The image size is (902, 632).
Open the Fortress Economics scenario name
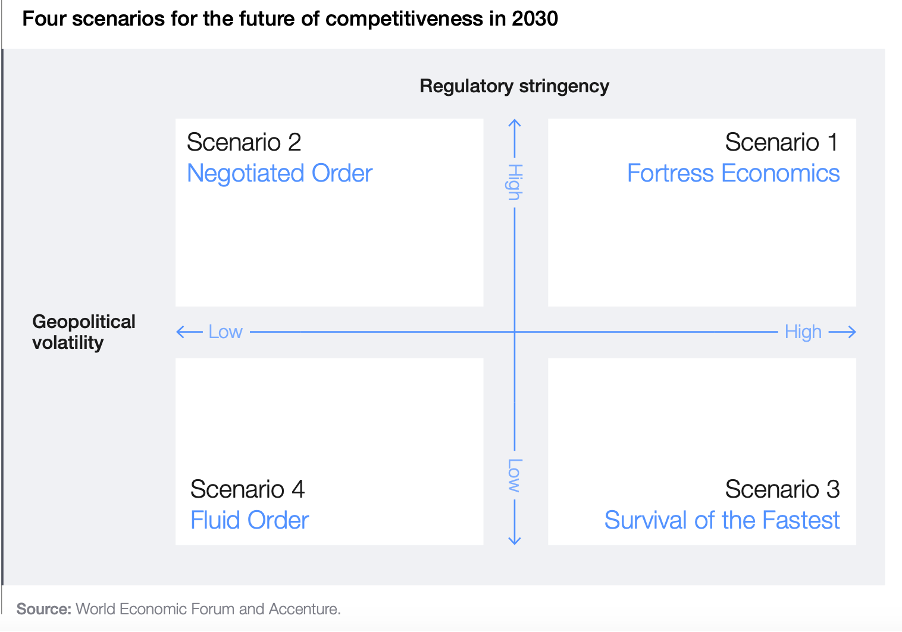tap(733, 173)
